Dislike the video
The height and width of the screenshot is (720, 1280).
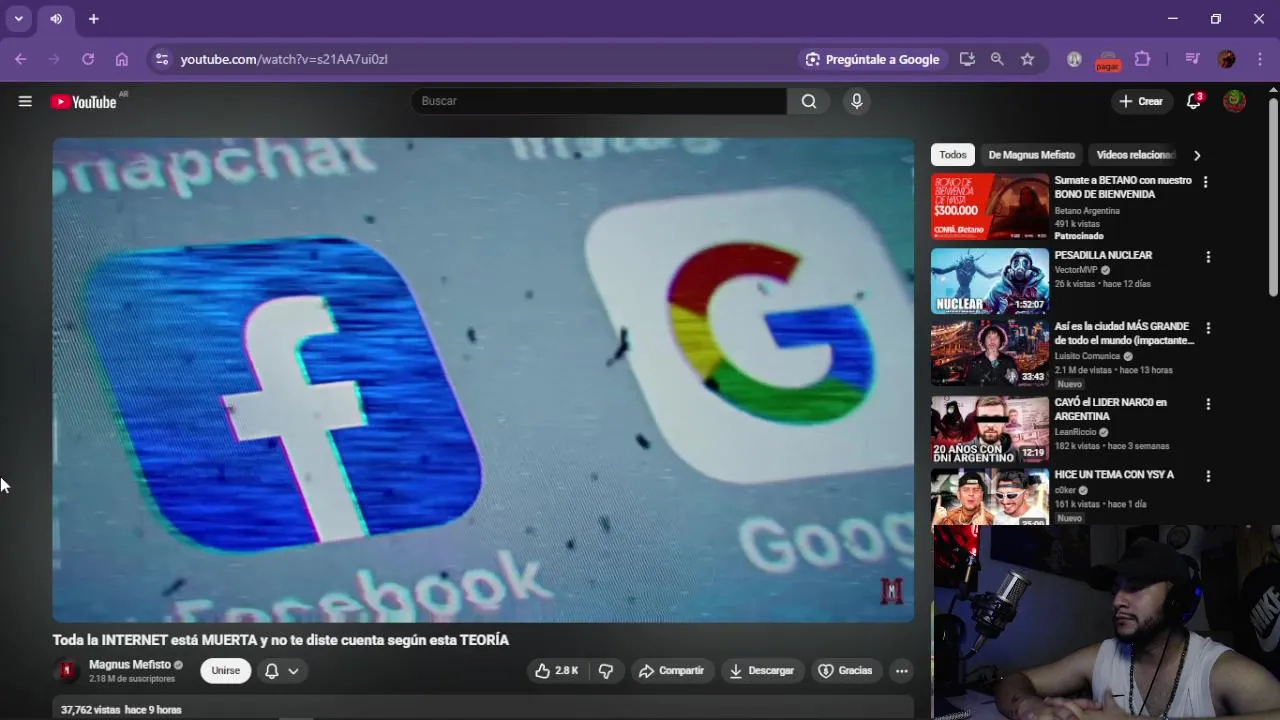605,671
